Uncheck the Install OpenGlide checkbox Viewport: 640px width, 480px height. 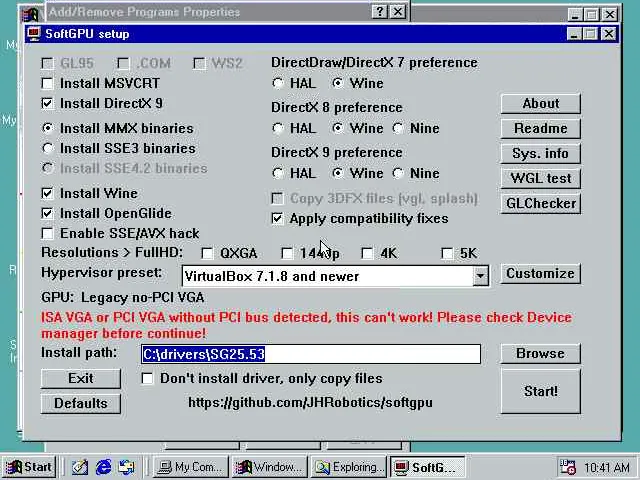[47, 213]
